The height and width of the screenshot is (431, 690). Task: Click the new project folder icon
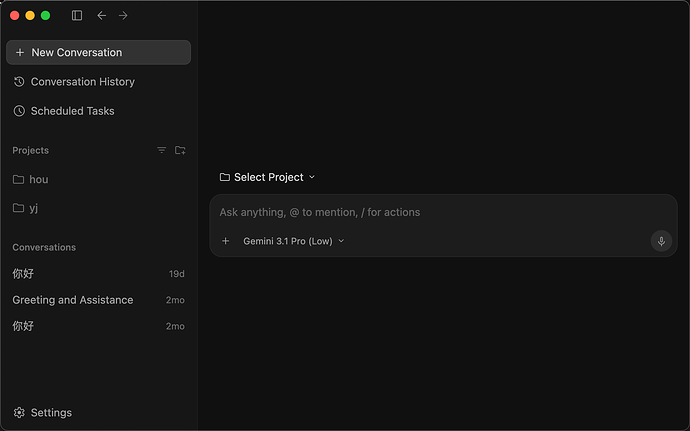pos(180,150)
